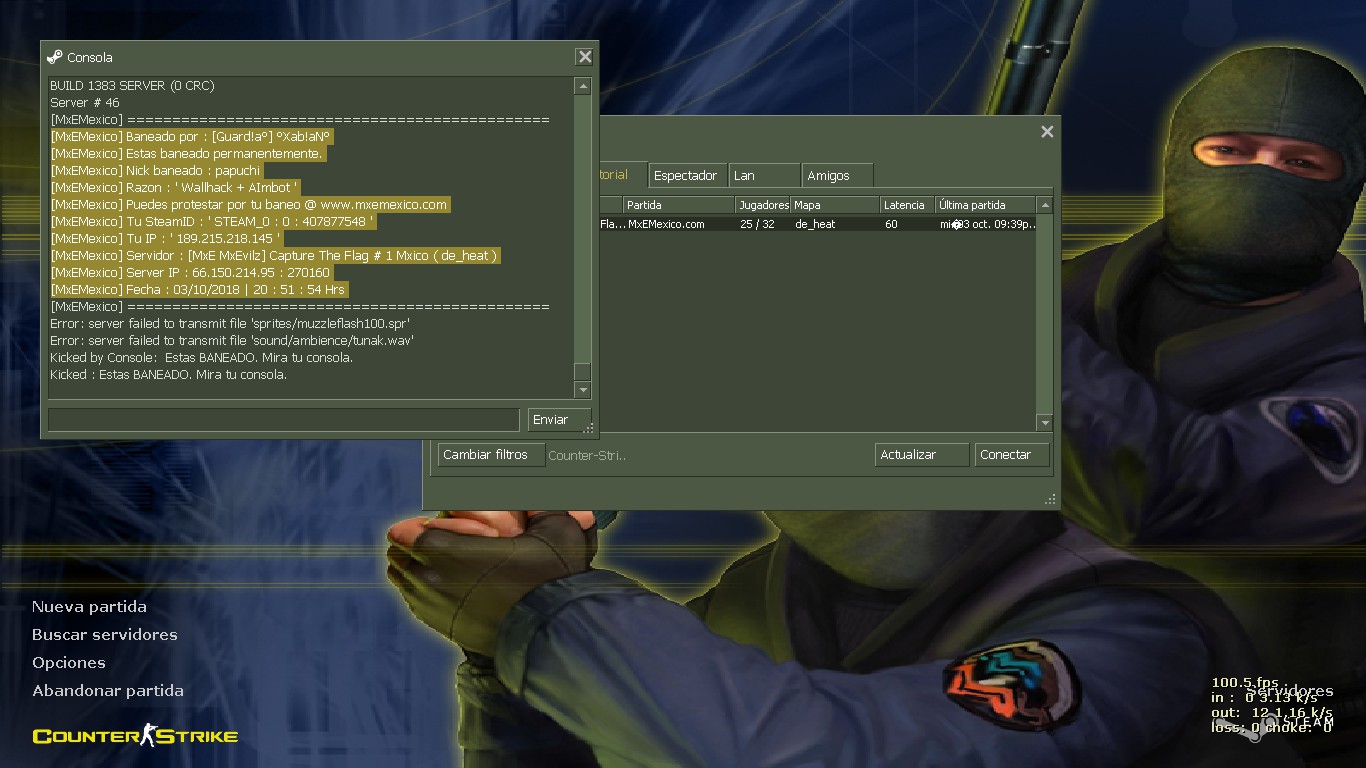Viewport: 1366px width, 768px height.
Task: Click server list scrollbar up arrow
Action: 1044,205
